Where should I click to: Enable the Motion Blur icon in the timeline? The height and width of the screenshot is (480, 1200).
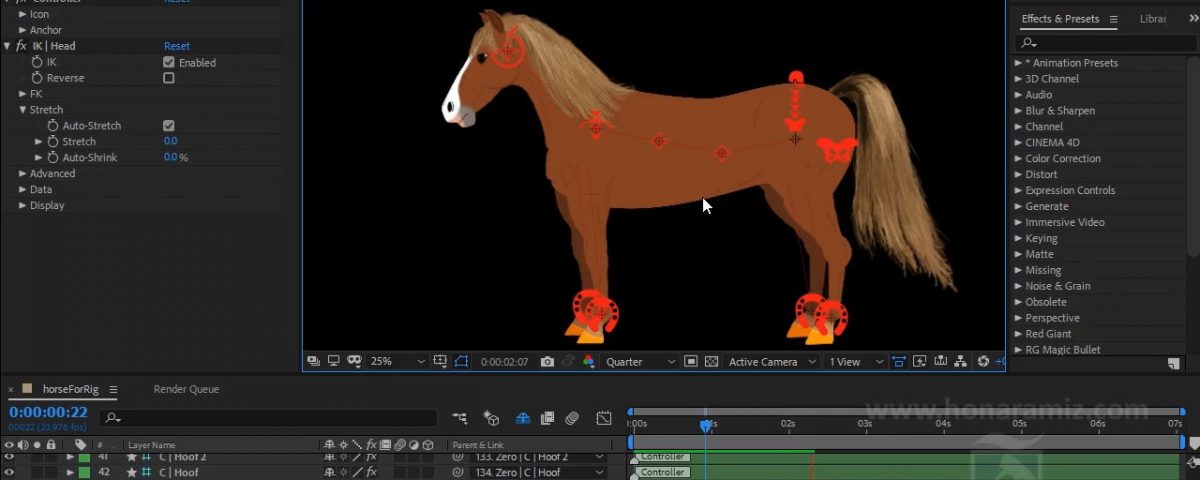572,418
